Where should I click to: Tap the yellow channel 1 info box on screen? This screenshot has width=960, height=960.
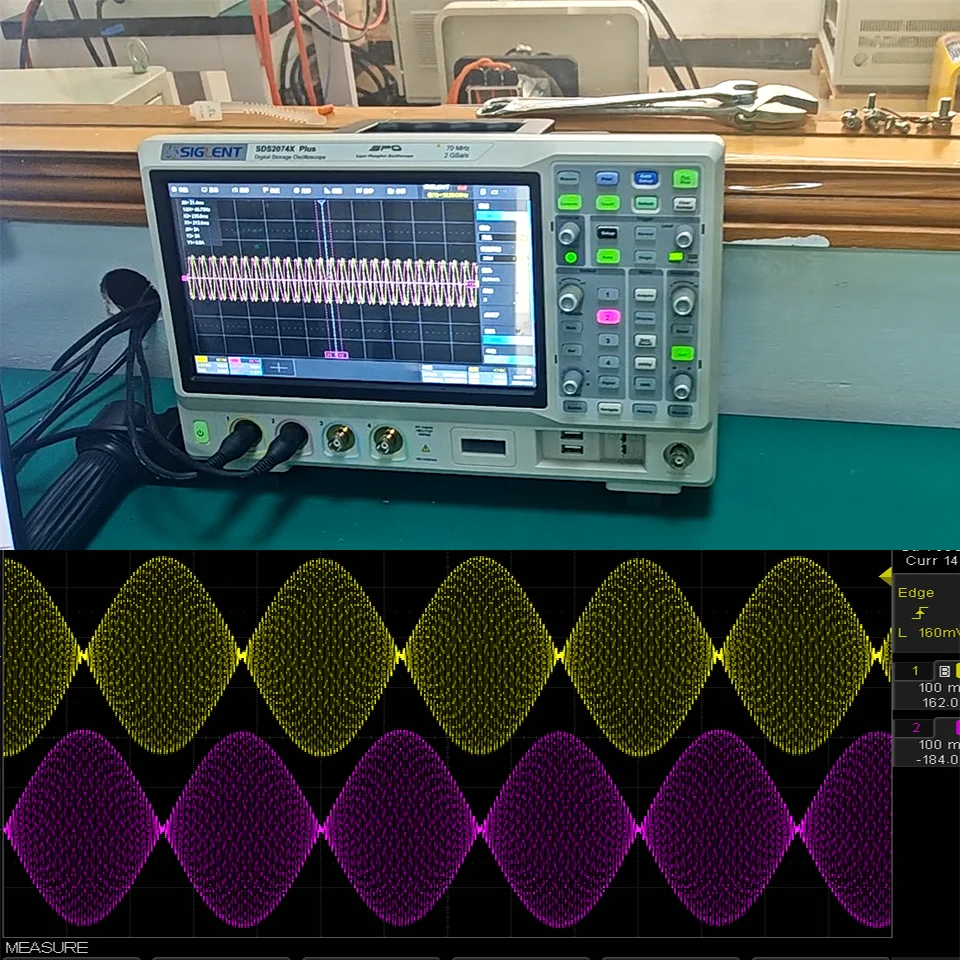pos(211,366)
